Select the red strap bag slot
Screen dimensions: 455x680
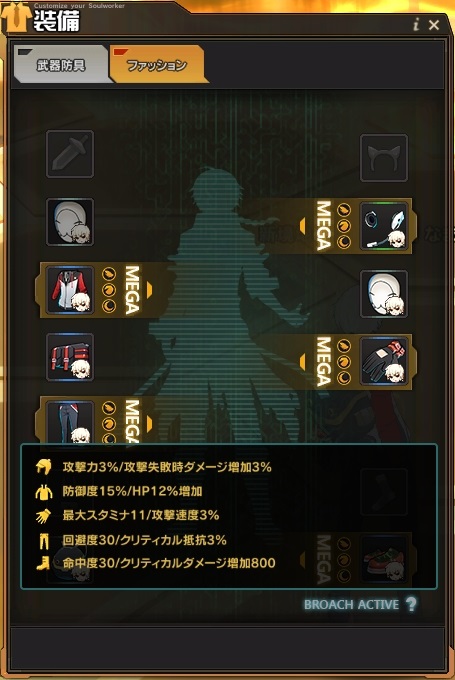coord(70,357)
